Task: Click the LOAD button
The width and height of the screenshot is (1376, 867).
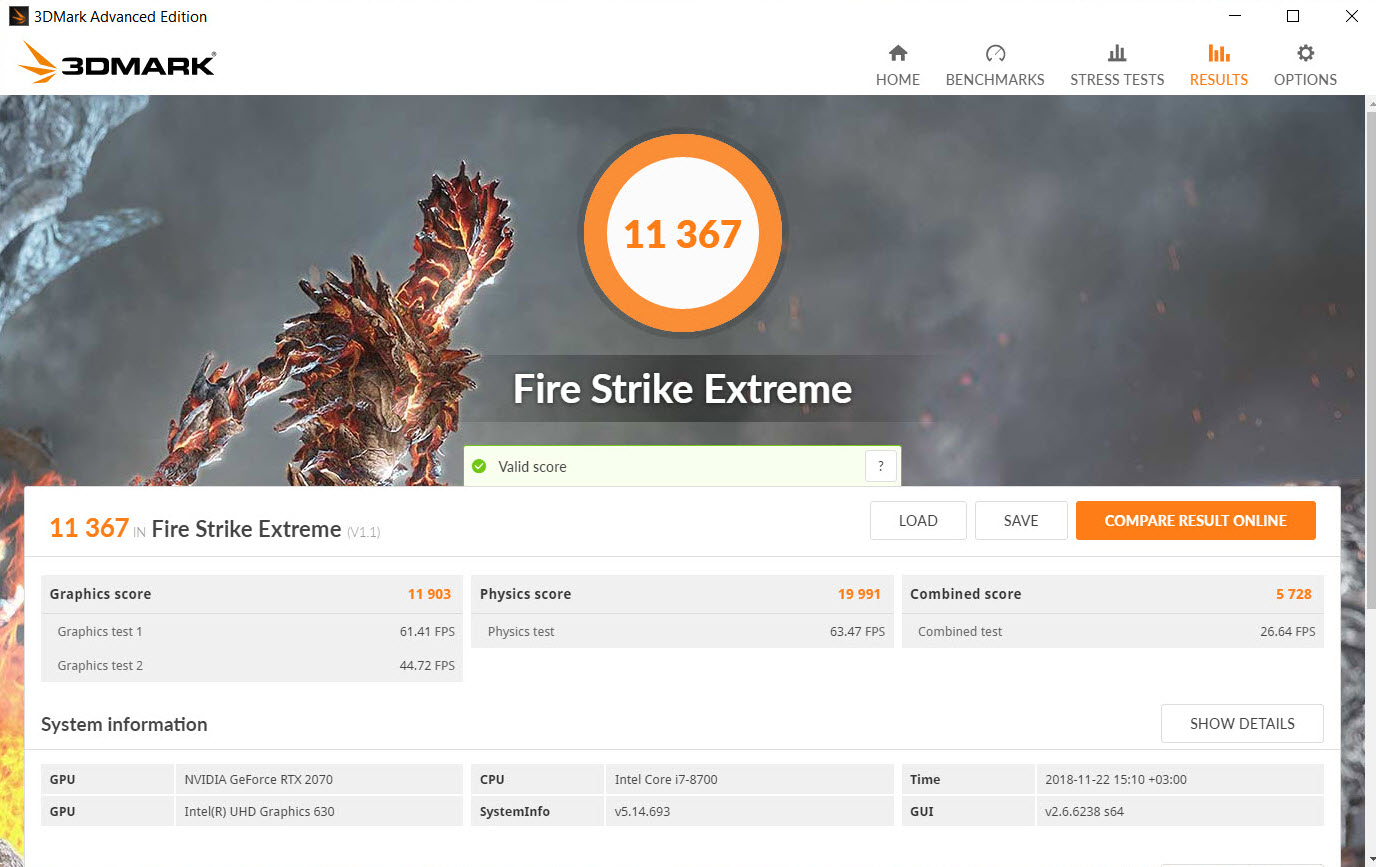Action: [918, 520]
